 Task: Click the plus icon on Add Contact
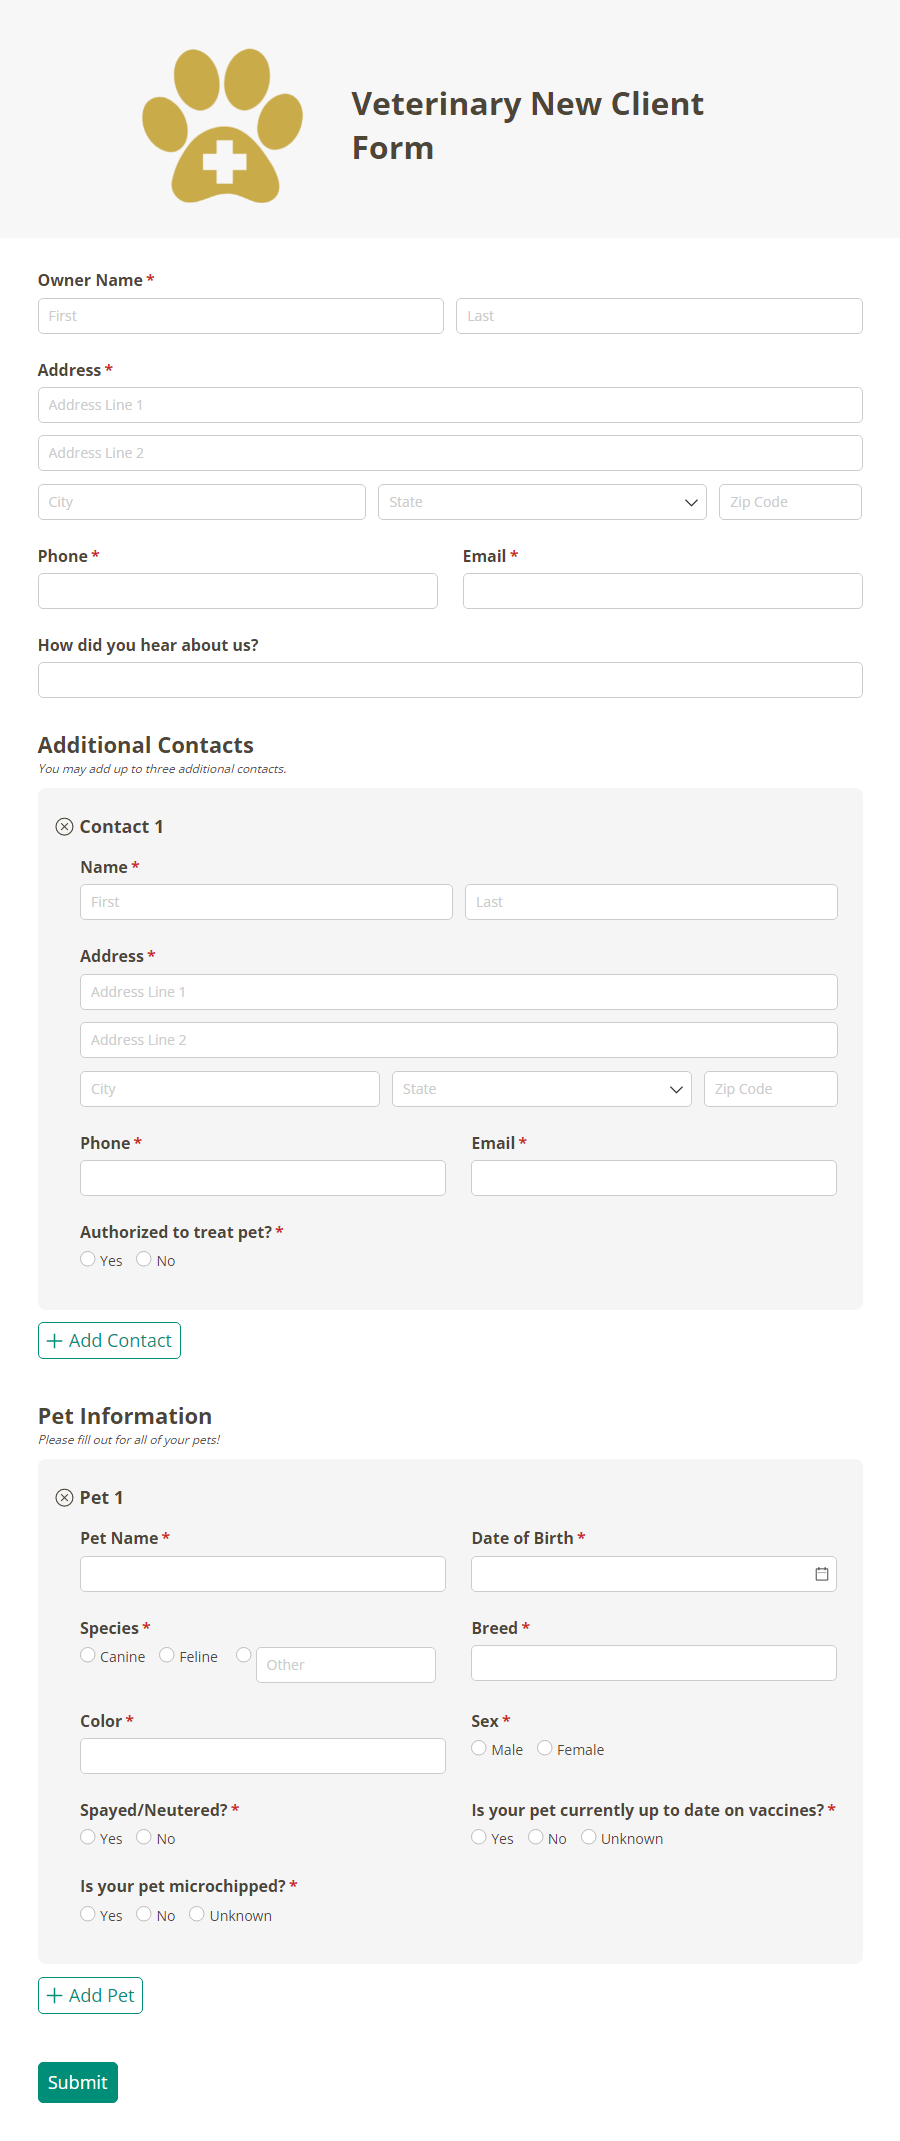(55, 1341)
